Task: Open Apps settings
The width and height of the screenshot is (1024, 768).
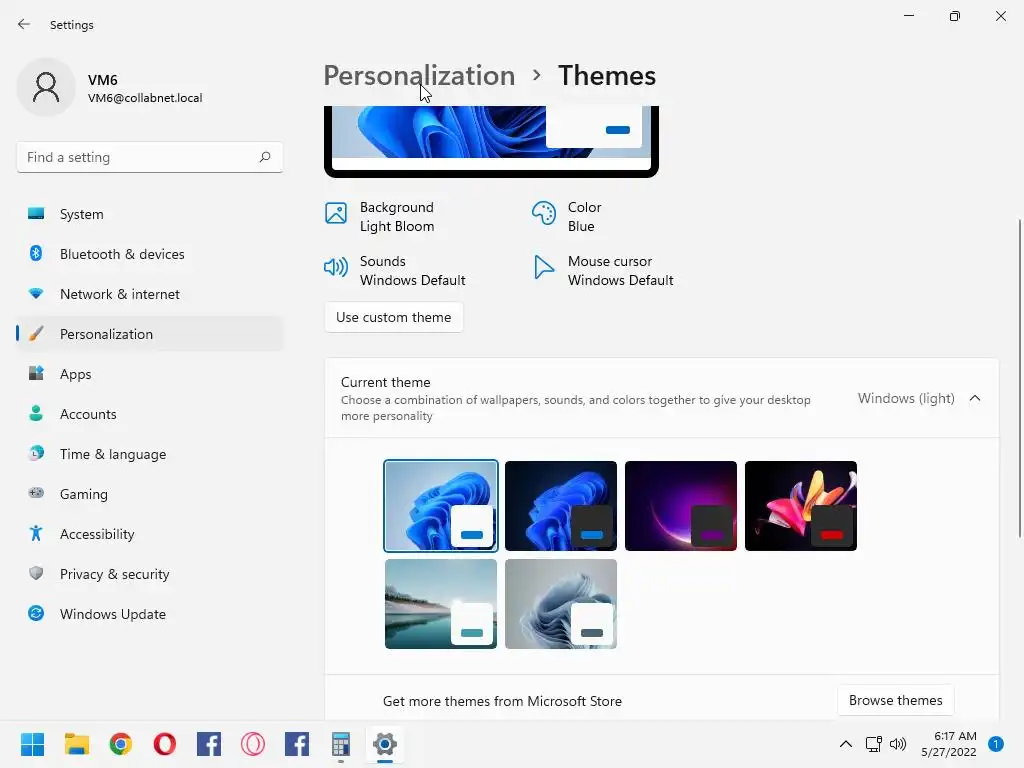Action: click(x=150, y=374)
